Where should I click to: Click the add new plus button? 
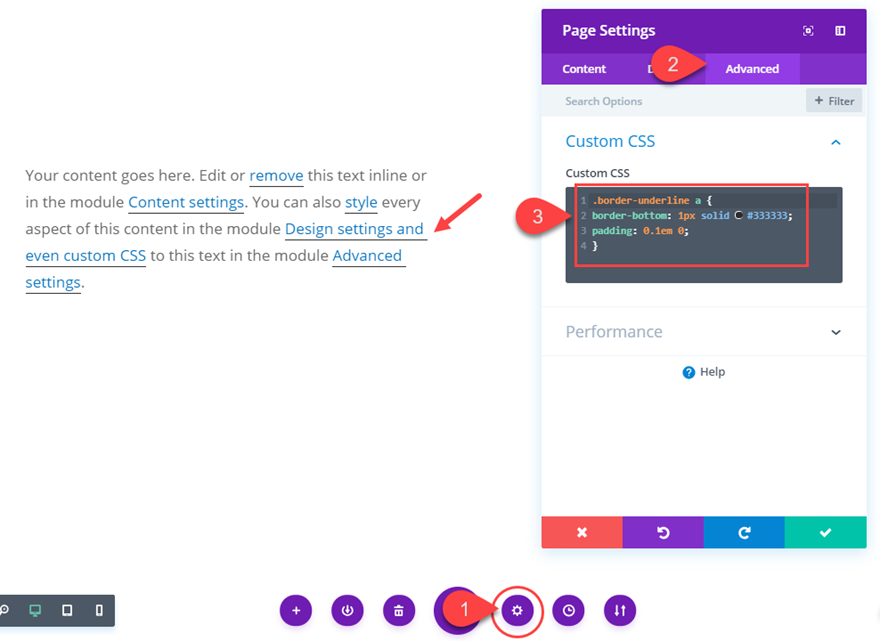point(296,611)
